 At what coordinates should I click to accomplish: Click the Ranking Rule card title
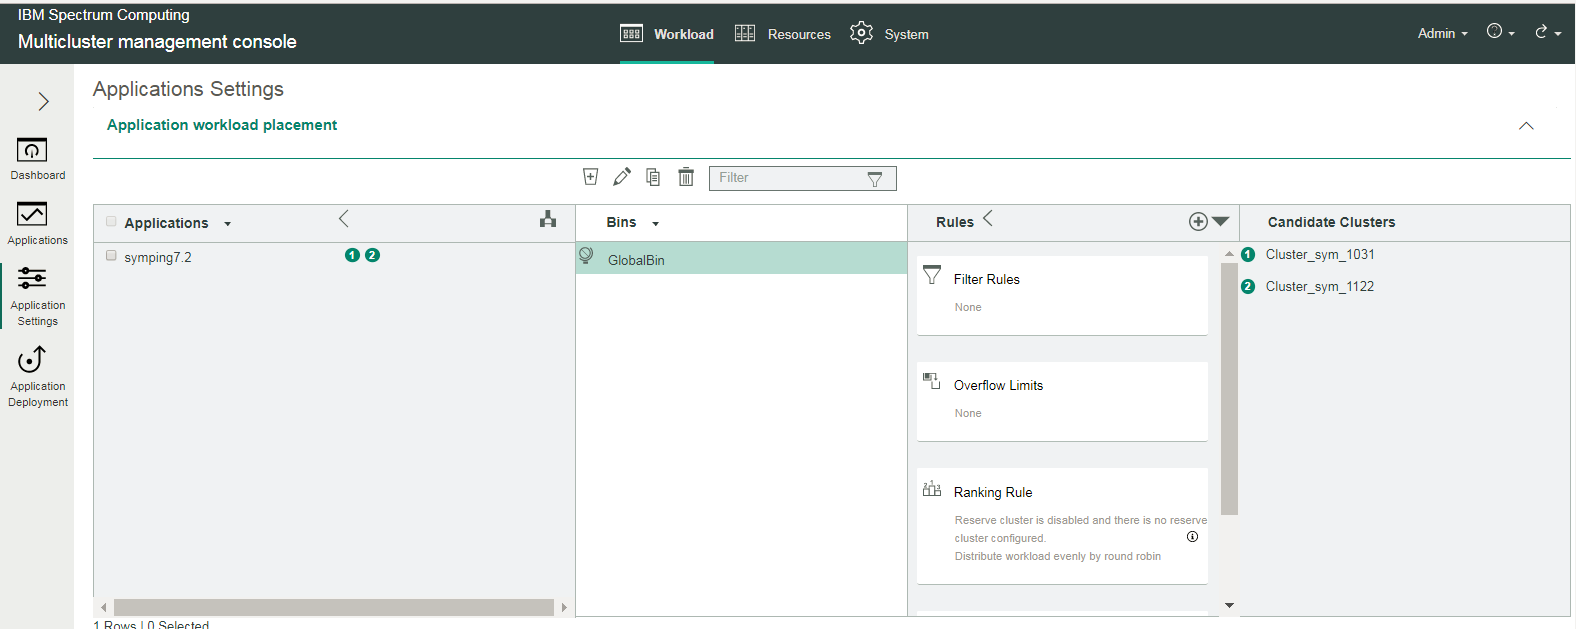click(x=993, y=492)
